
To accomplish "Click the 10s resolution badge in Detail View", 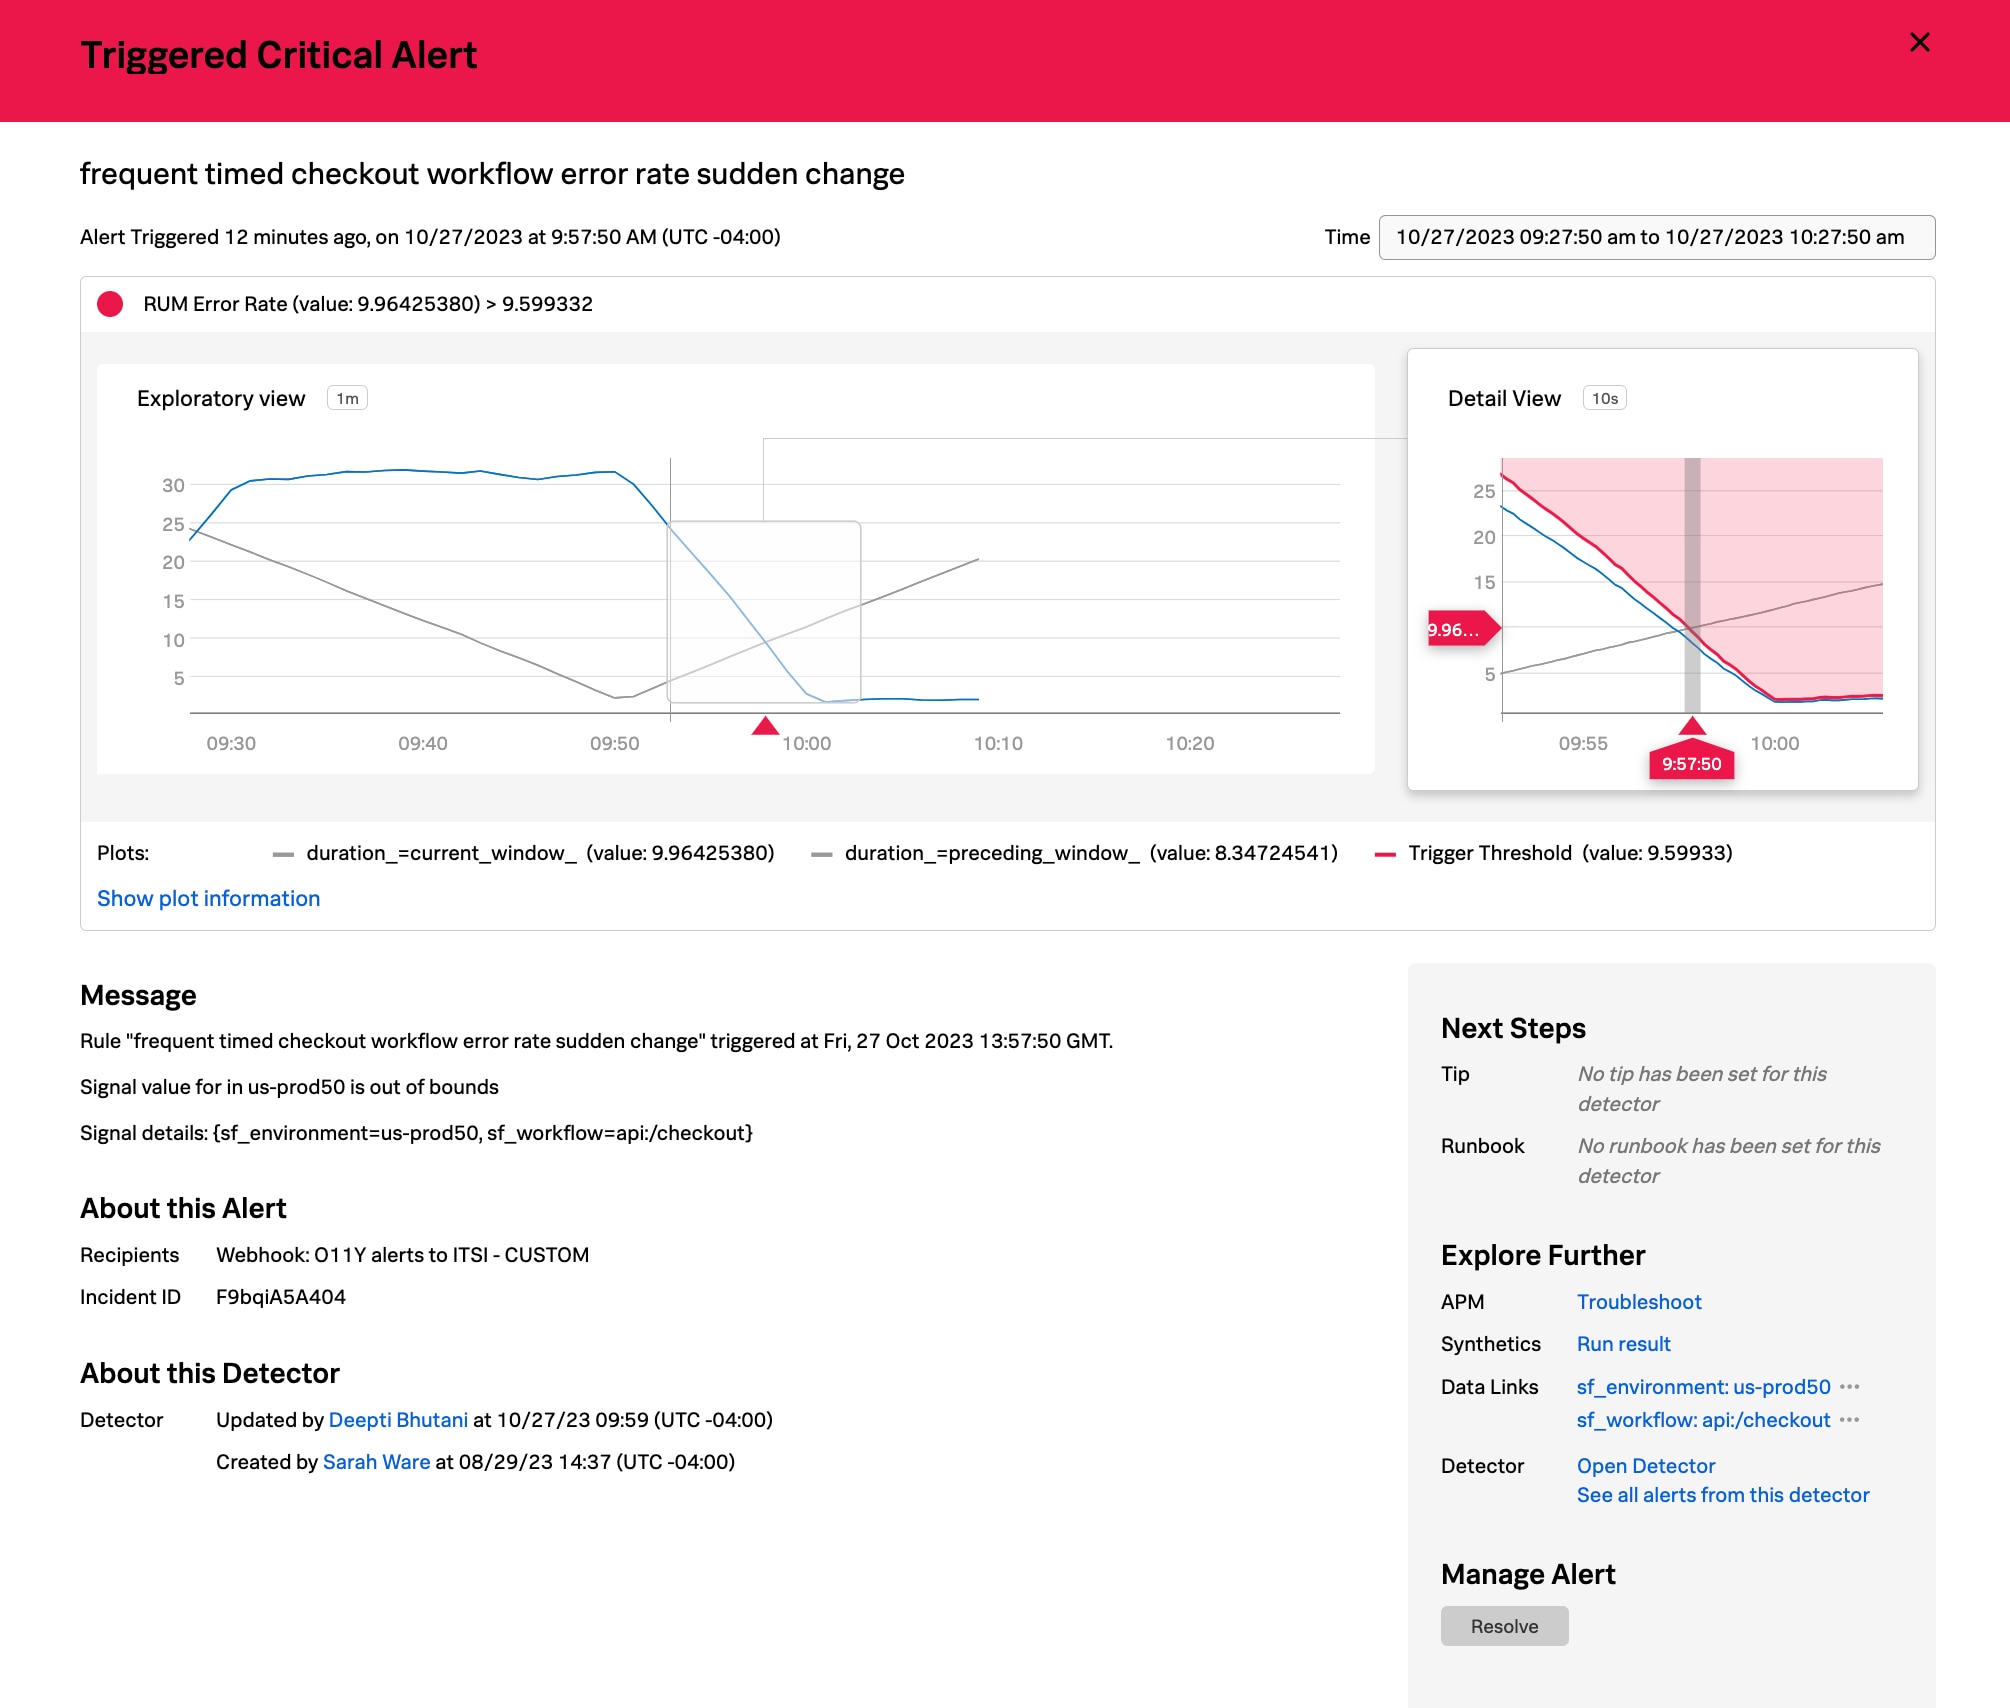I will [1604, 398].
